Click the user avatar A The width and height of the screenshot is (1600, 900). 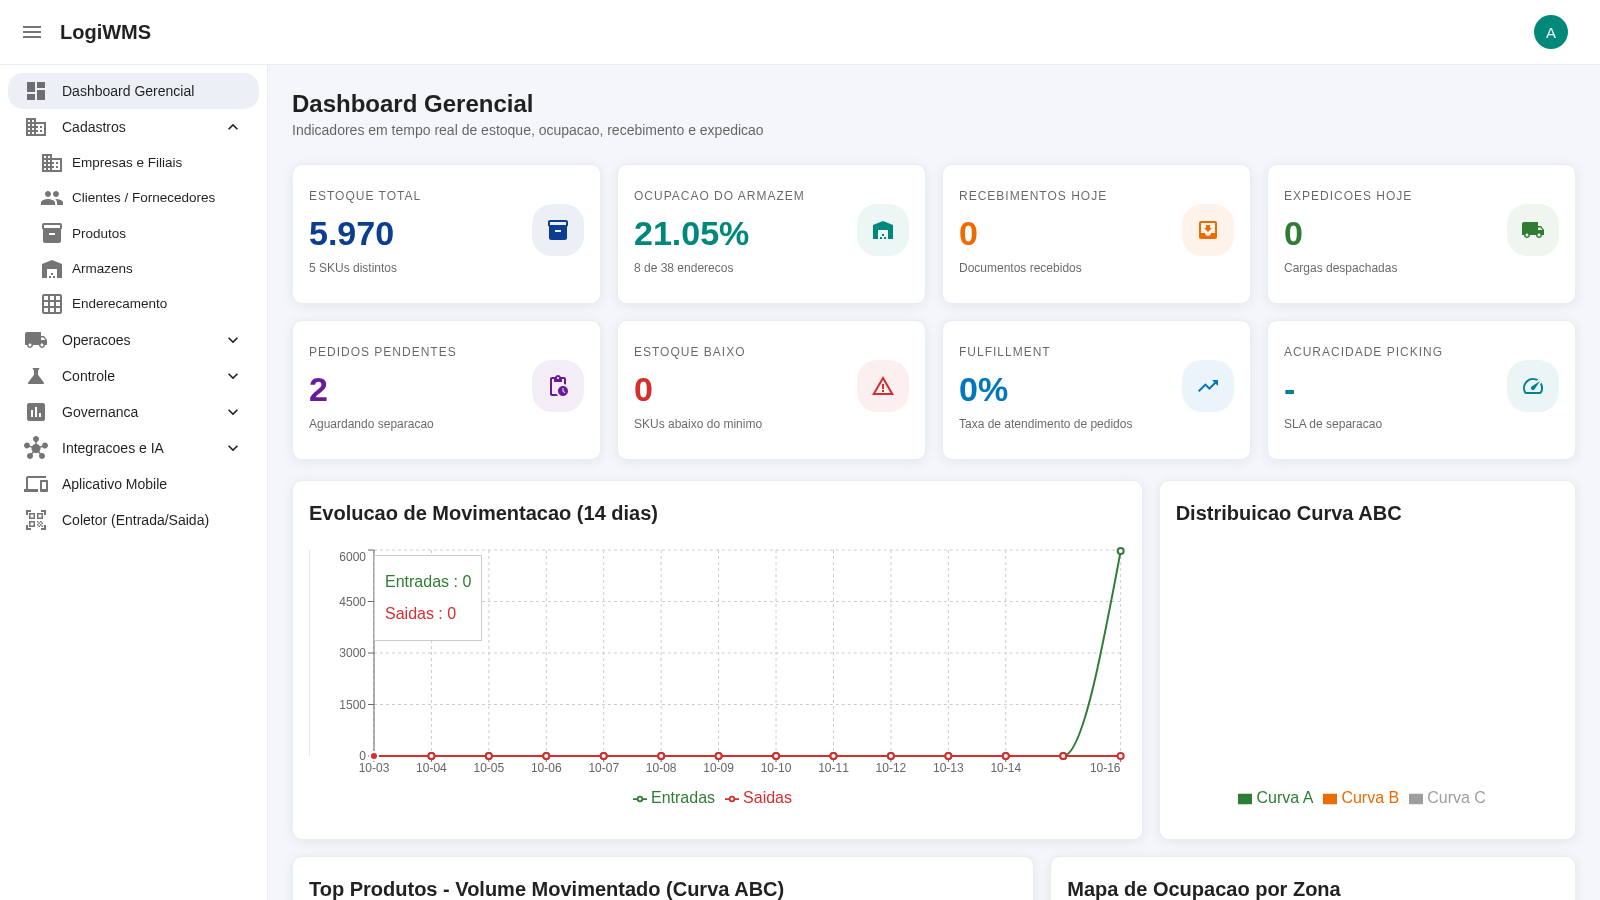point(1551,32)
